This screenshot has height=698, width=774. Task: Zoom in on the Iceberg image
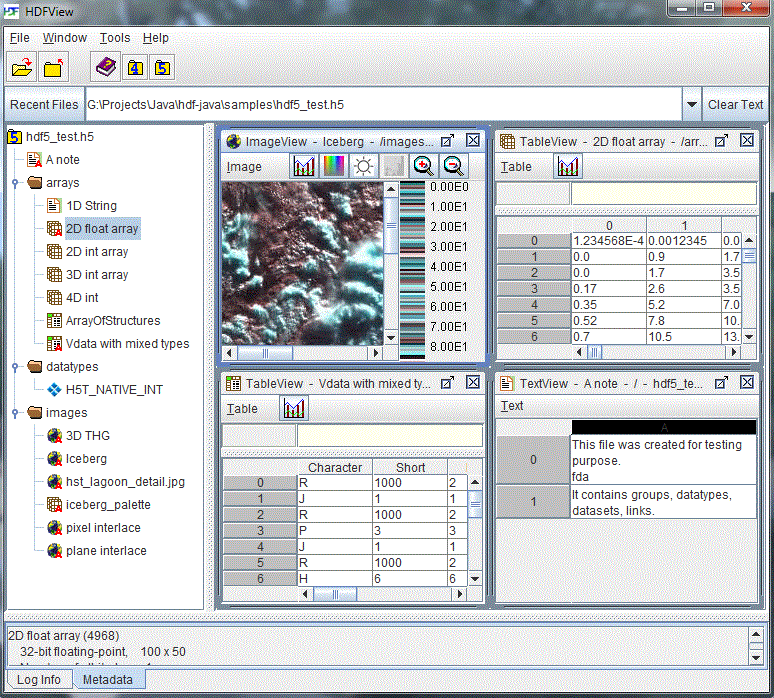[x=423, y=166]
